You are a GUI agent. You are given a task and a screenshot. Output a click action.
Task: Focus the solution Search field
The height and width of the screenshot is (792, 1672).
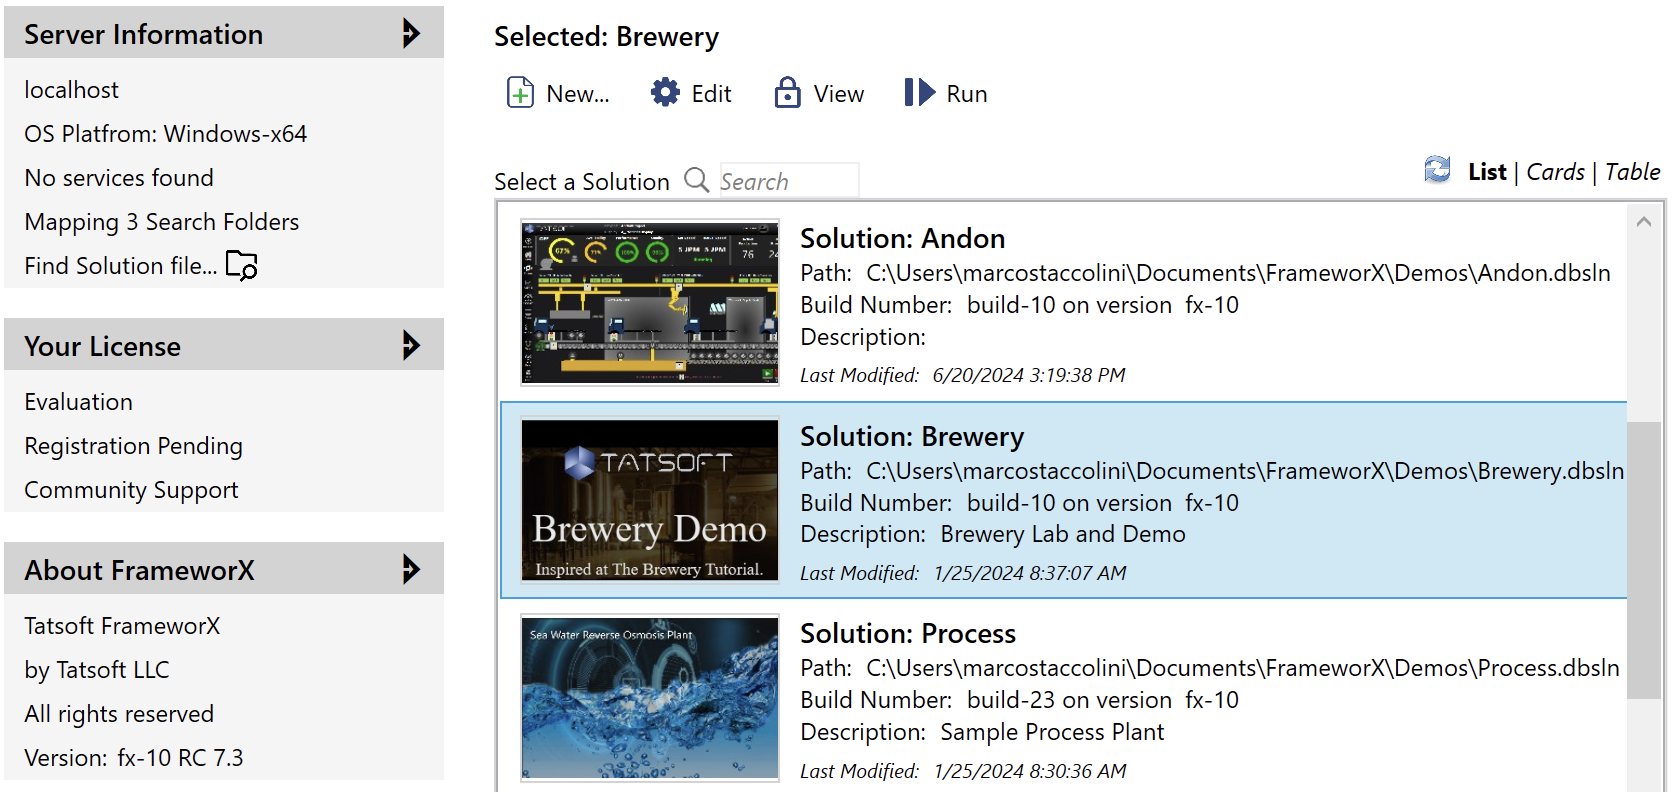[789, 181]
